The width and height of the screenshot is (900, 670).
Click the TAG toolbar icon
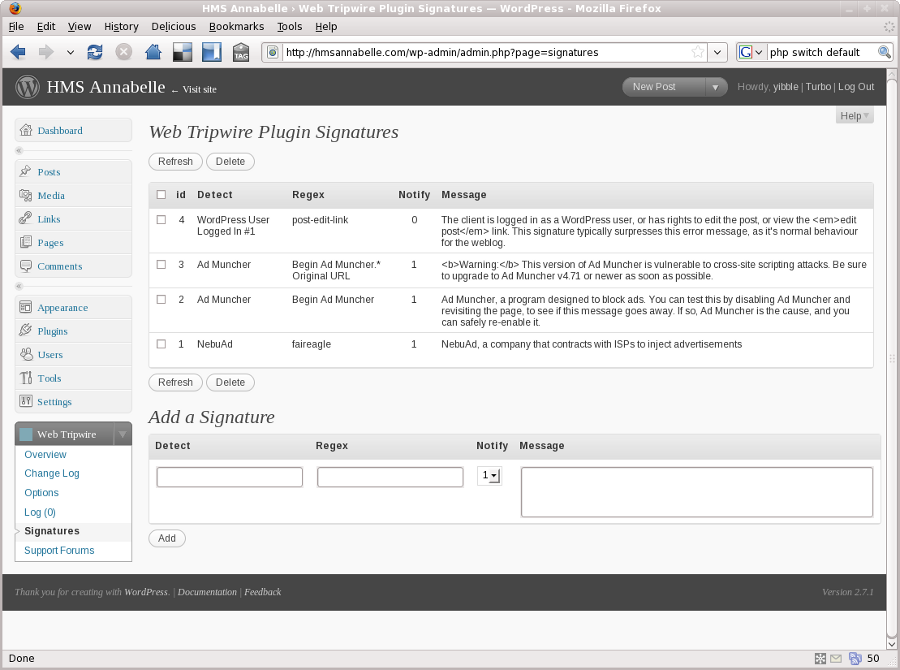tap(241, 52)
